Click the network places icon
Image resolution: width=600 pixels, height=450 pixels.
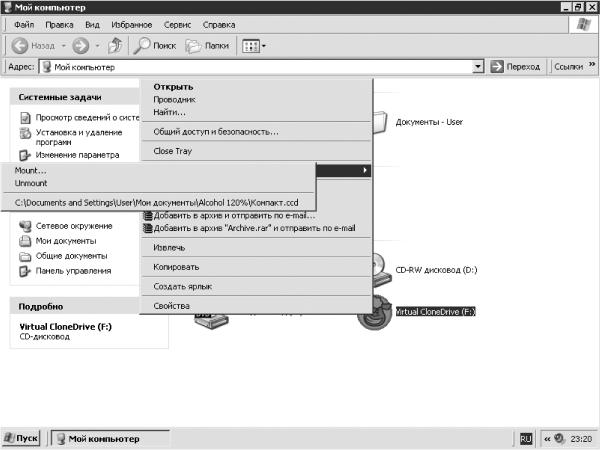(25, 226)
